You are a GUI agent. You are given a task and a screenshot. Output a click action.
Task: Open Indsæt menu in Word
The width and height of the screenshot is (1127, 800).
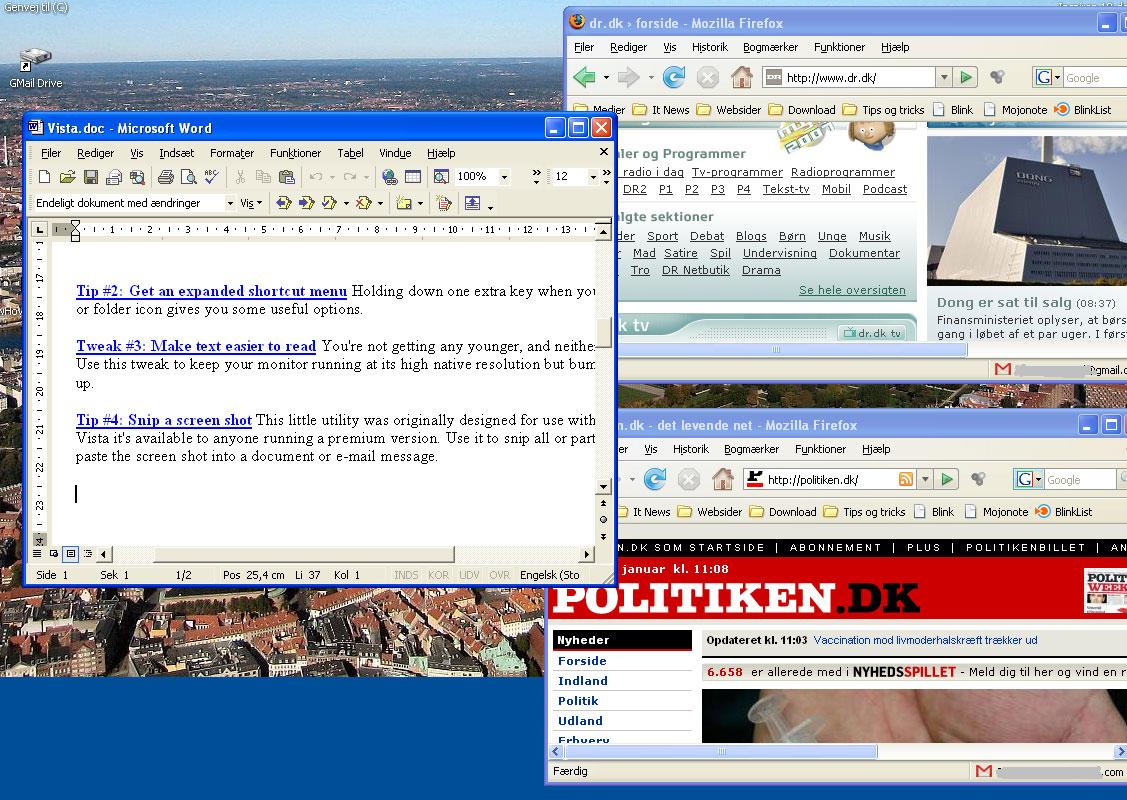coord(177,153)
